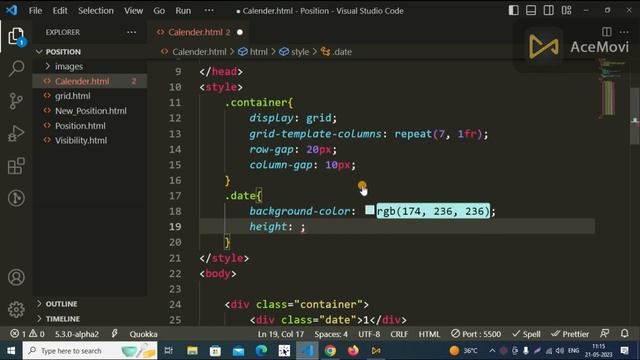Open Firefox from taskbar
Screen dimensions: 640x360
click(353, 351)
